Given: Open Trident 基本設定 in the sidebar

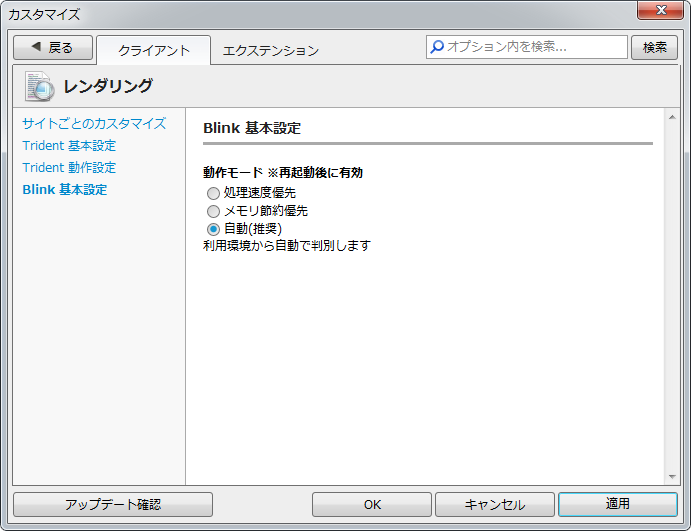Looking at the screenshot, I should (69, 145).
